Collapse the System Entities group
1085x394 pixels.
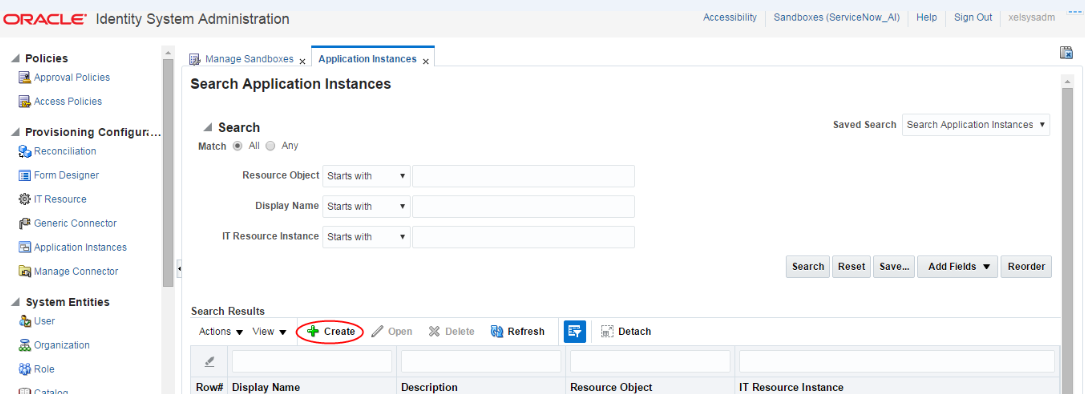click(x=15, y=303)
